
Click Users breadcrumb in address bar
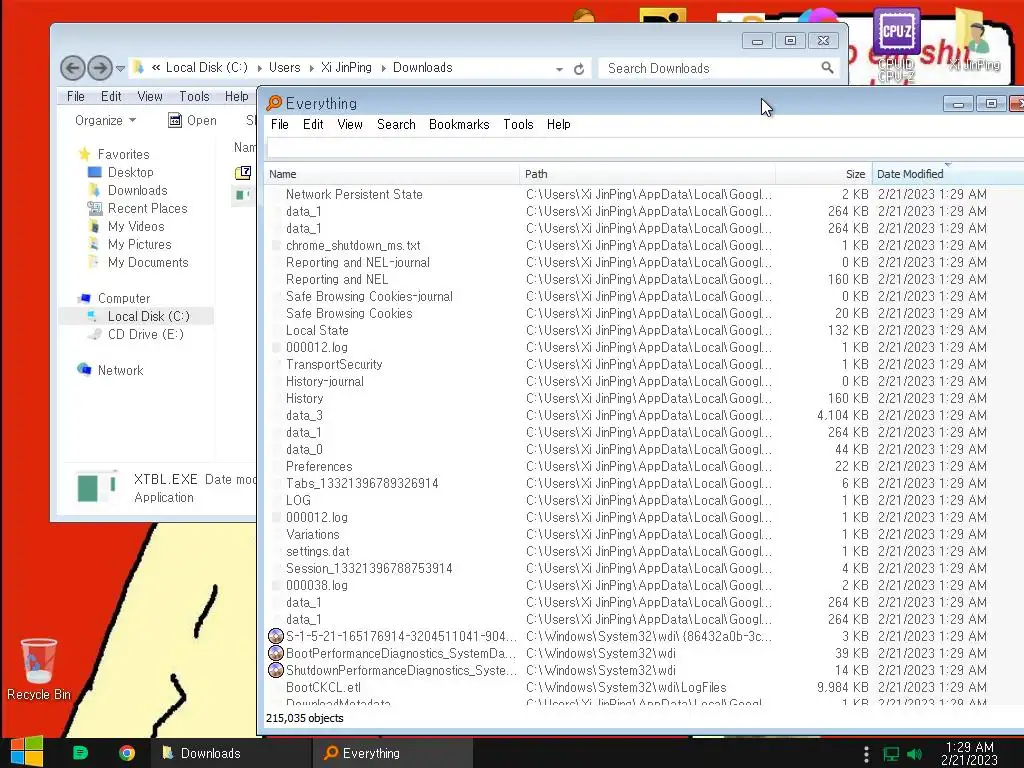click(285, 67)
